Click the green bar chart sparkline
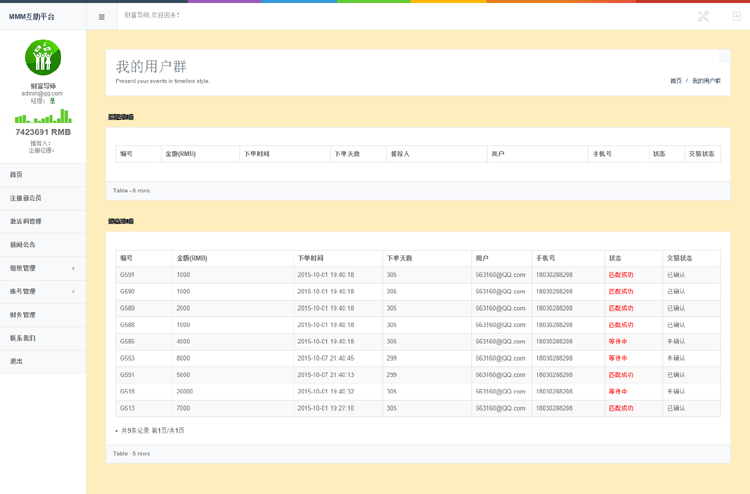Viewport: 750px width, 494px height. coord(43,116)
